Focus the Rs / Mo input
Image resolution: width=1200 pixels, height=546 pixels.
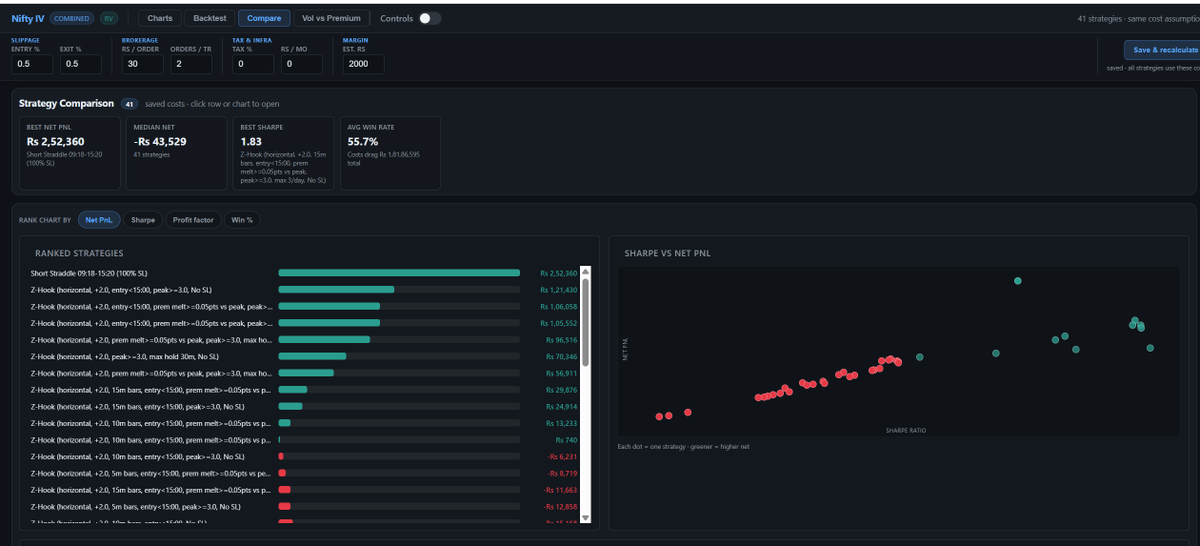pyautogui.click(x=301, y=64)
